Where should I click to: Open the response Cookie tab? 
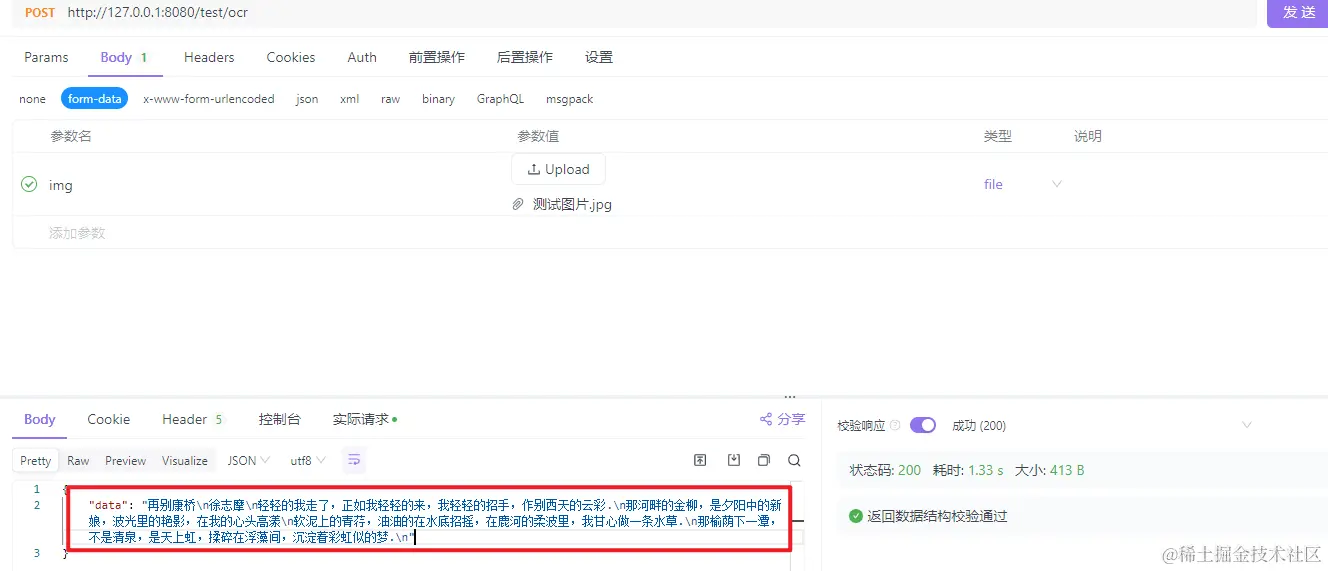(109, 419)
